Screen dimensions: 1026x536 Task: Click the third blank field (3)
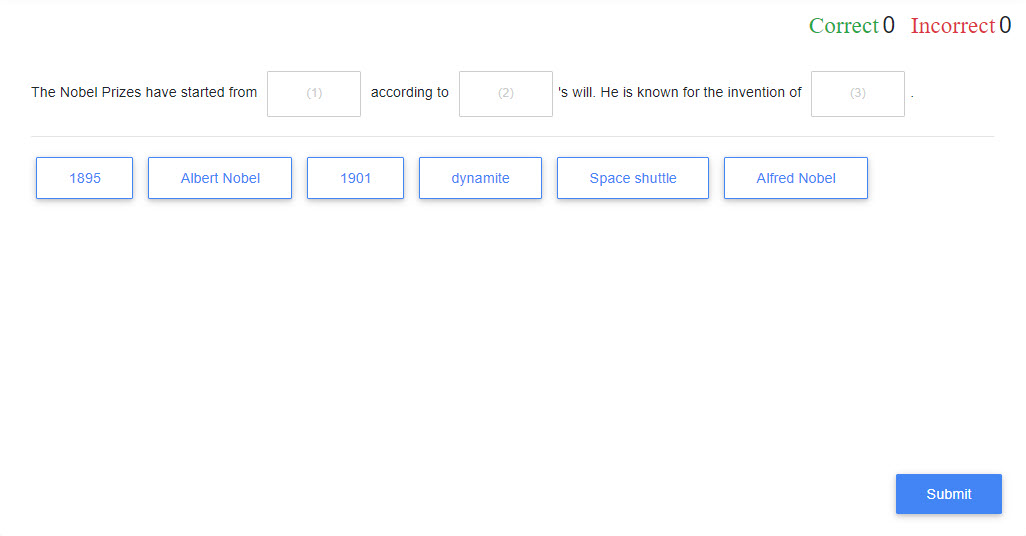pyautogui.click(x=858, y=93)
